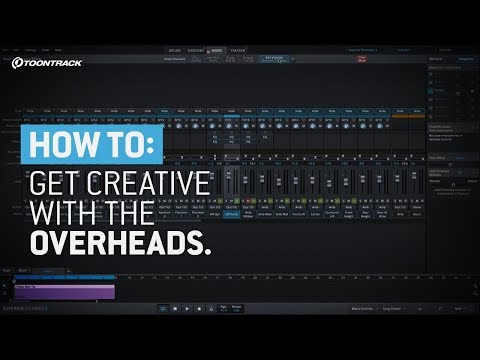Solo the OH Cond channel
This screenshot has height=360, width=480.
[x=227, y=201]
